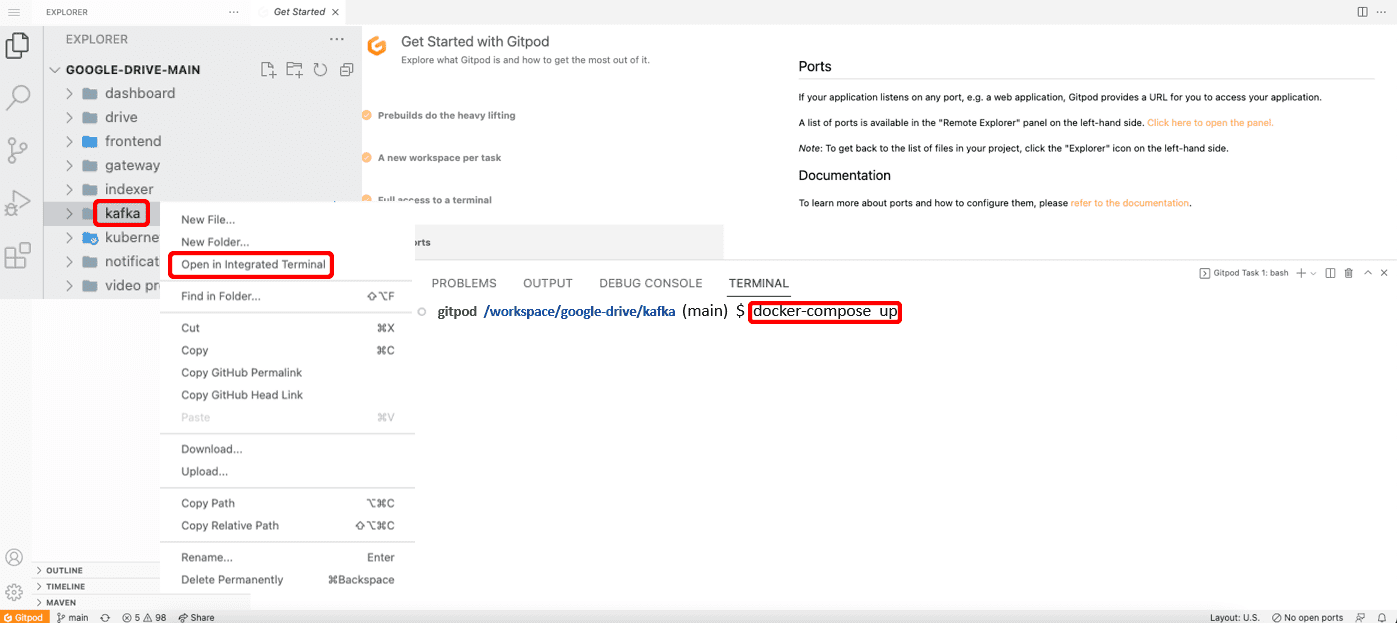Collapse all folders in Explorer icon
This screenshot has width=1397, height=630.
(347, 70)
